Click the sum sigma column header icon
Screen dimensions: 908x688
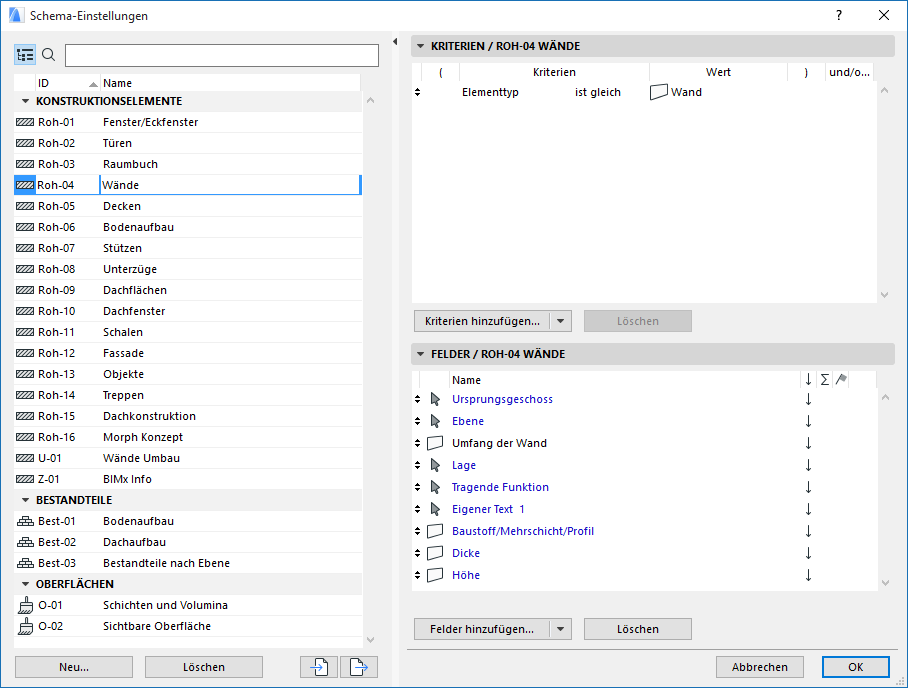point(825,380)
